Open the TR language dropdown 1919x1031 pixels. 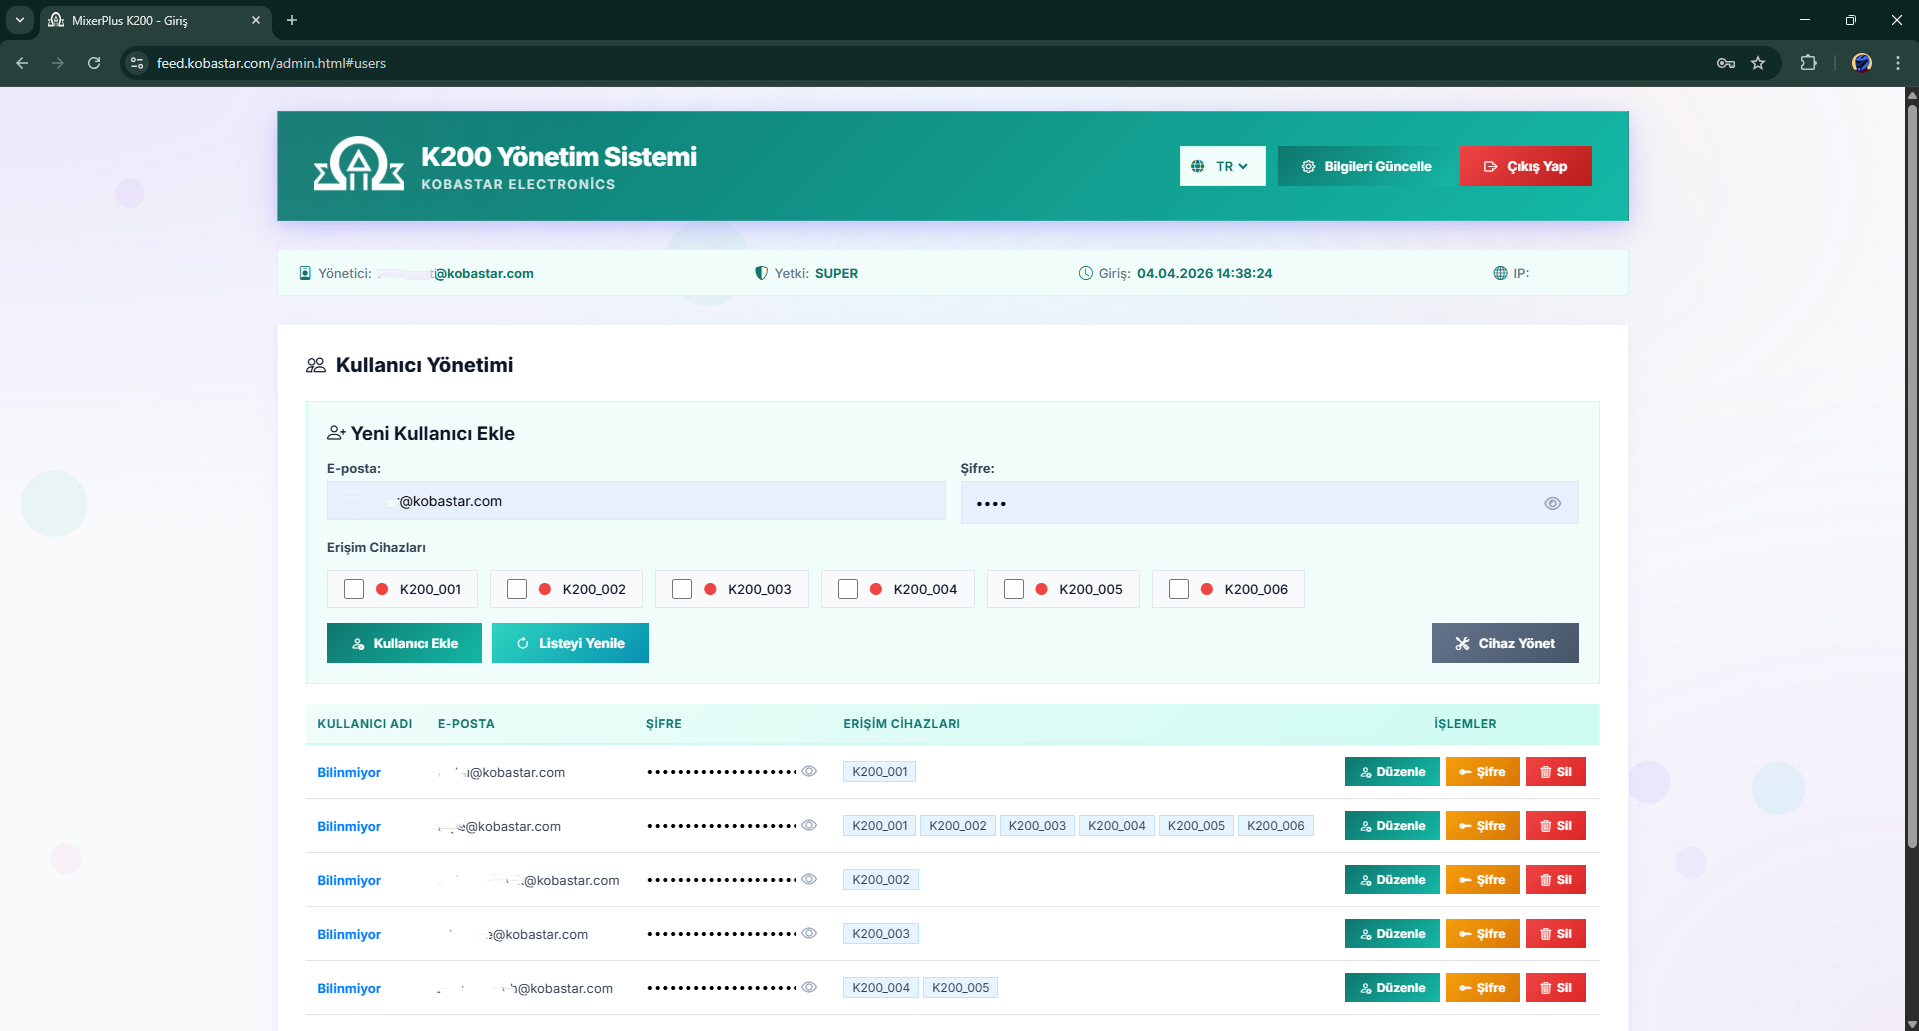click(x=1222, y=166)
